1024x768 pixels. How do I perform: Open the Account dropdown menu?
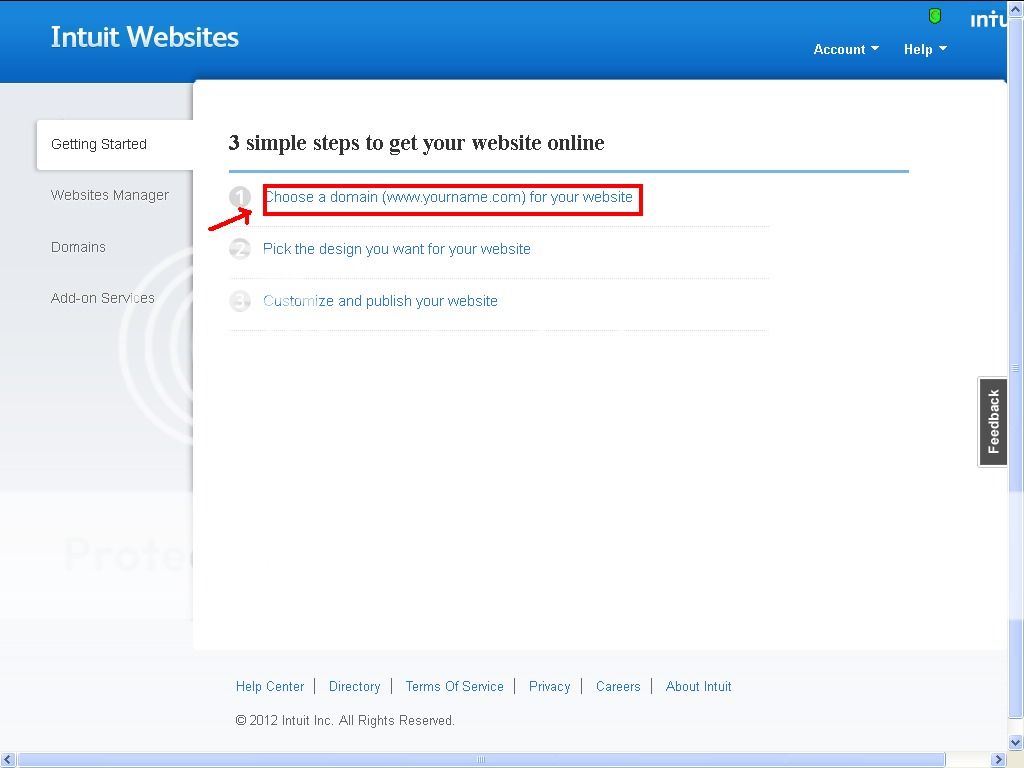[846, 49]
